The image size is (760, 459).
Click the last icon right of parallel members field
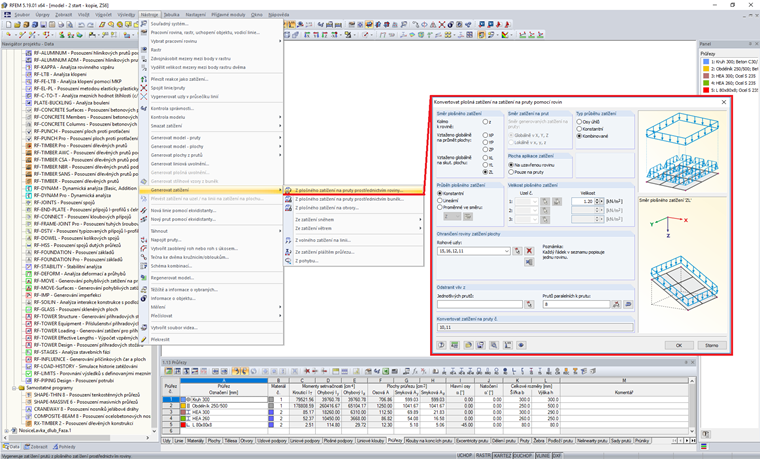coord(628,304)
